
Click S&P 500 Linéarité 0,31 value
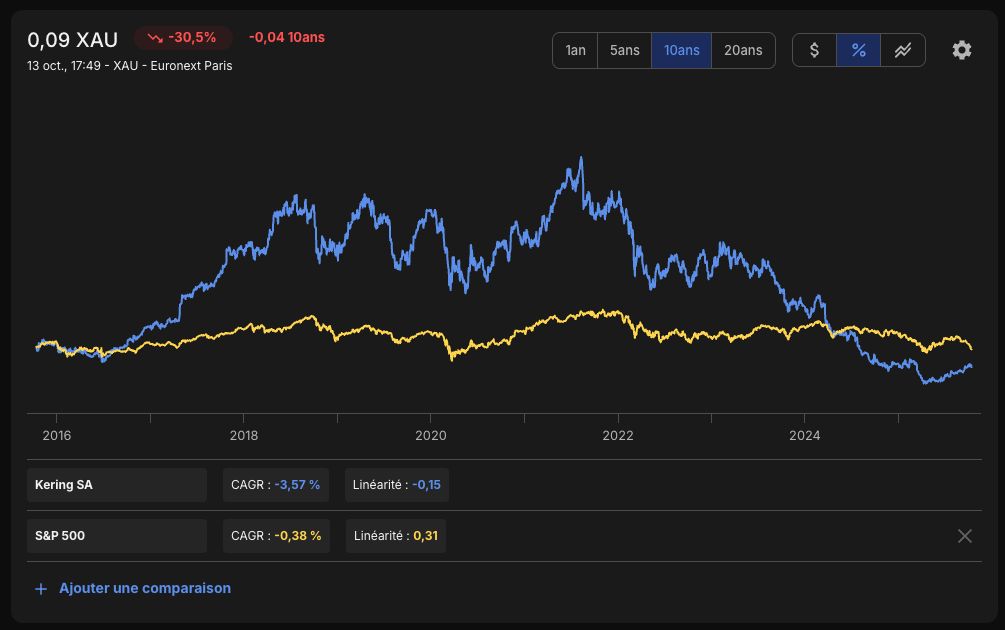tap(426, 536)
